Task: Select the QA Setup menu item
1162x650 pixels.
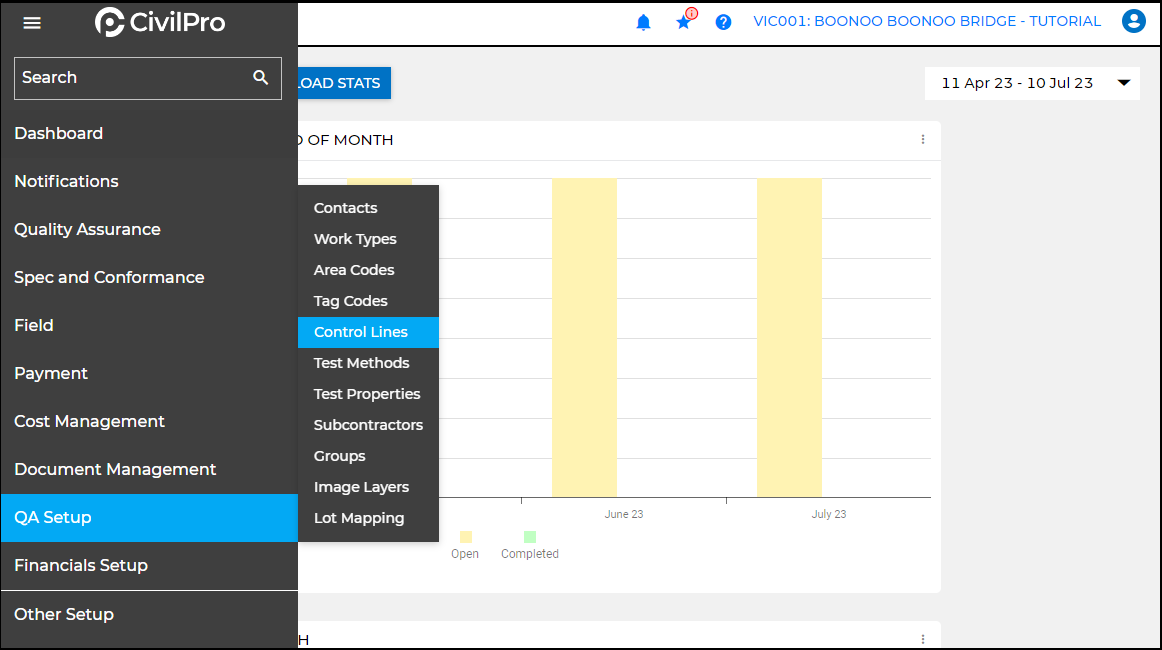Action: click(149, 517)
